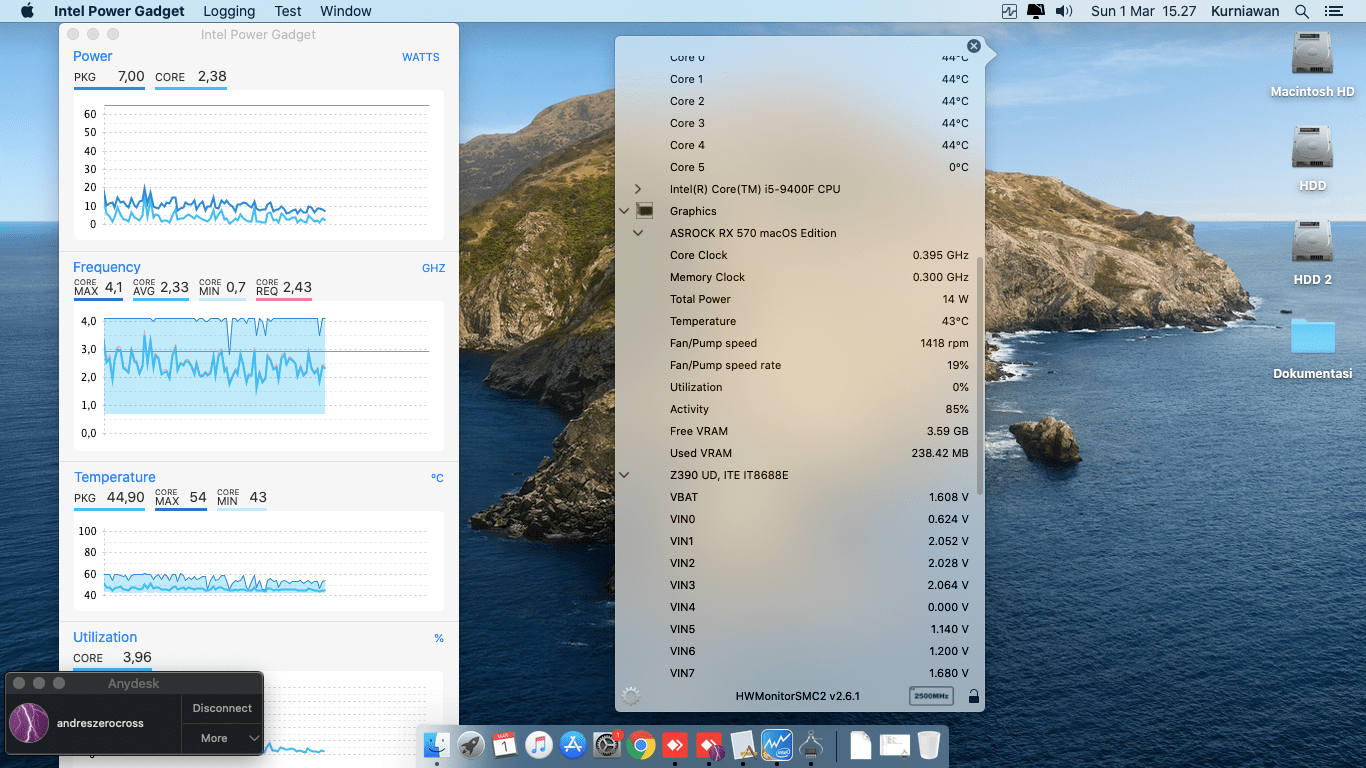Open the App Store from the Dock

573,745
